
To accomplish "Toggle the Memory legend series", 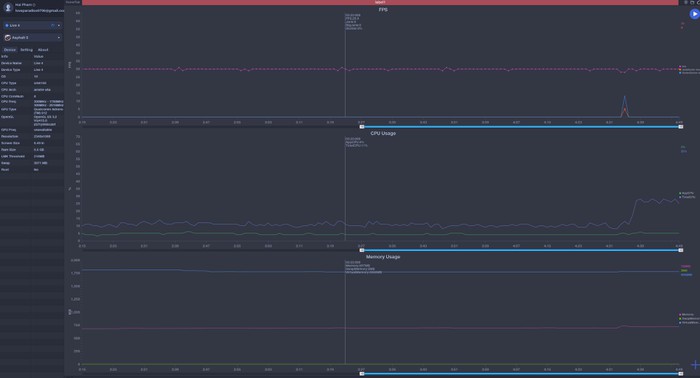I will [x=687, y=315].
